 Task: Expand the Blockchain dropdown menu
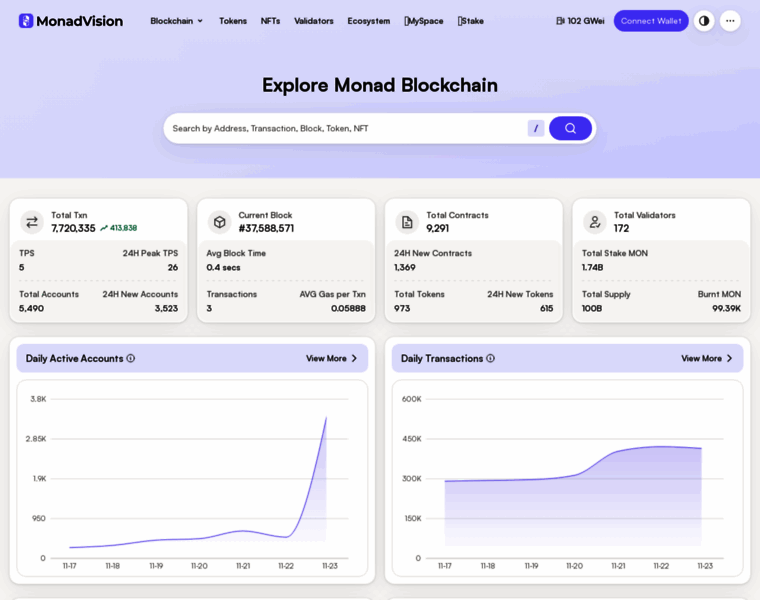(x=177, y=21)
